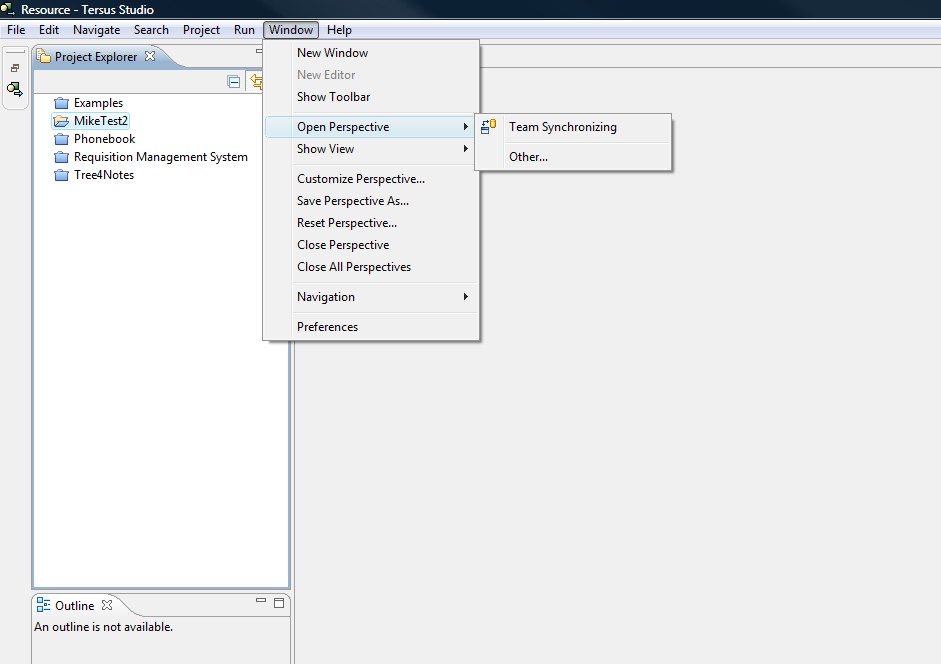Click the Team Synchronizing perspective icon
The height and width of the screenshot is (664, 941).
coord(488,127)
